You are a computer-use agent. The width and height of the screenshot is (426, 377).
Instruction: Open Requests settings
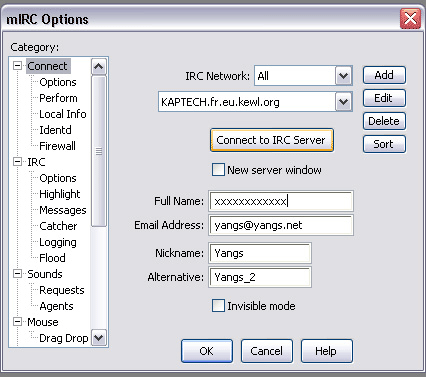pyautogui.click(x=62, y=290)
